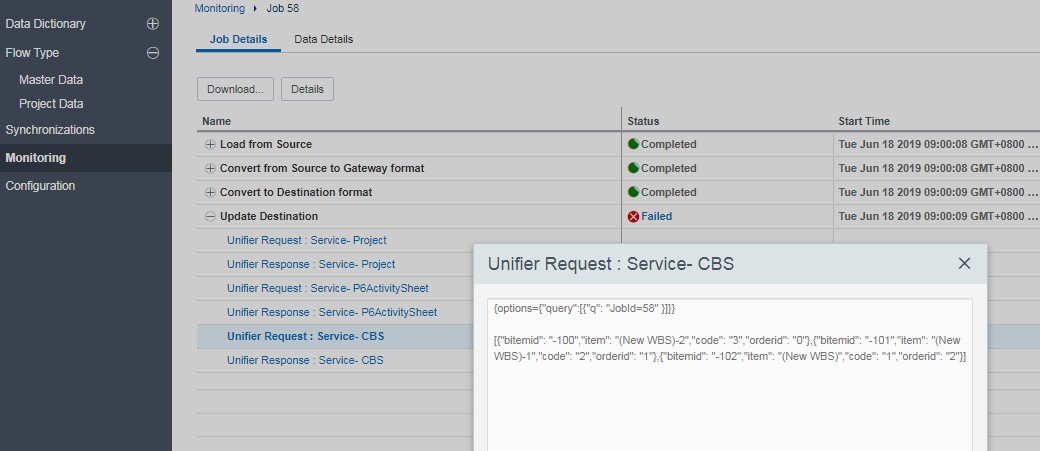Click the Details button
The height and width of the screenshot is (451, 1040).
[307, 89]
